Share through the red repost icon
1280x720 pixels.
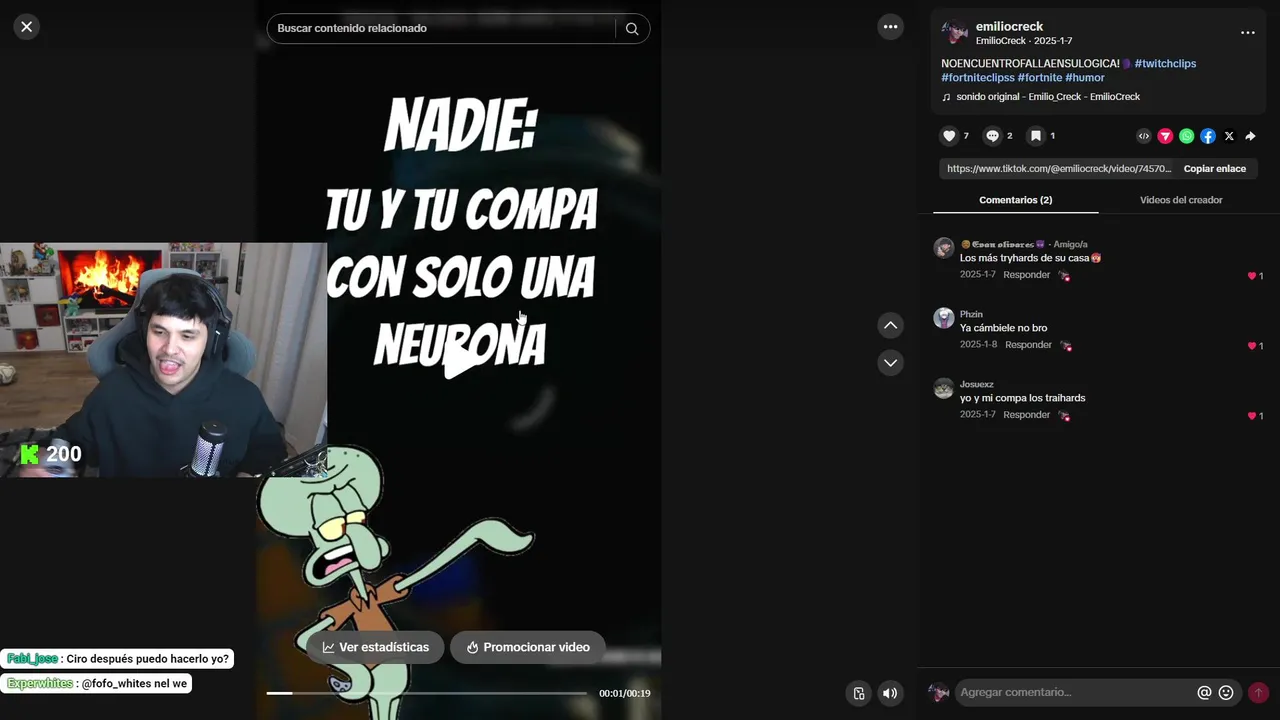[1165, 136]
